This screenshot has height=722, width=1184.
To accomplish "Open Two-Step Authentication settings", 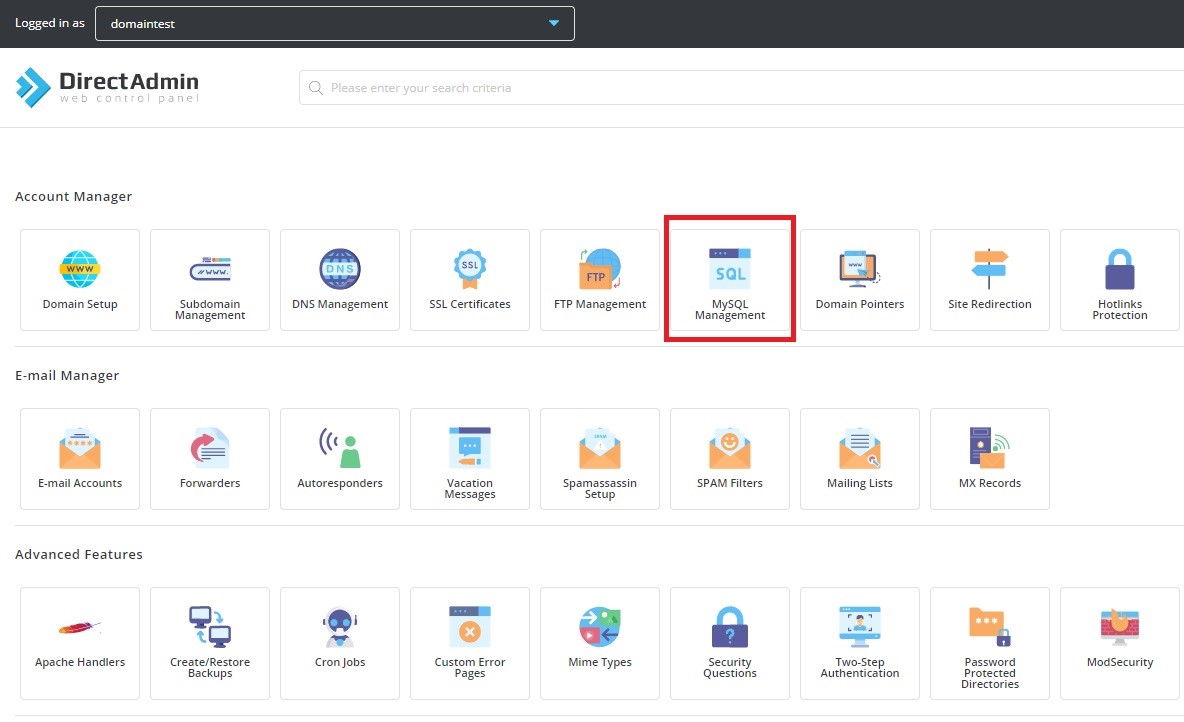I will 860,637.
